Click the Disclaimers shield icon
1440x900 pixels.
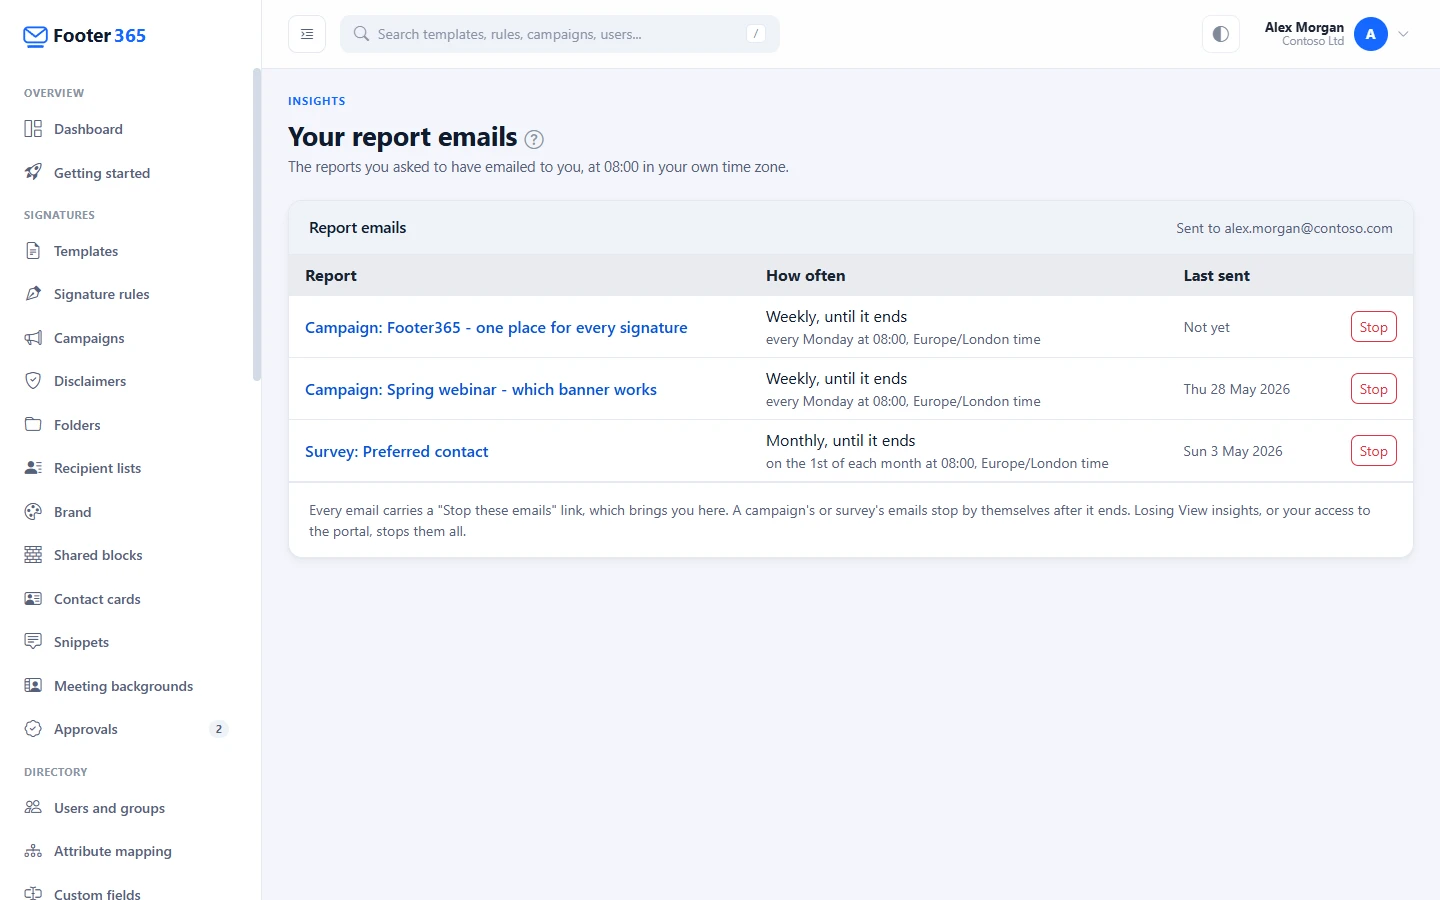tap(33, 381)
